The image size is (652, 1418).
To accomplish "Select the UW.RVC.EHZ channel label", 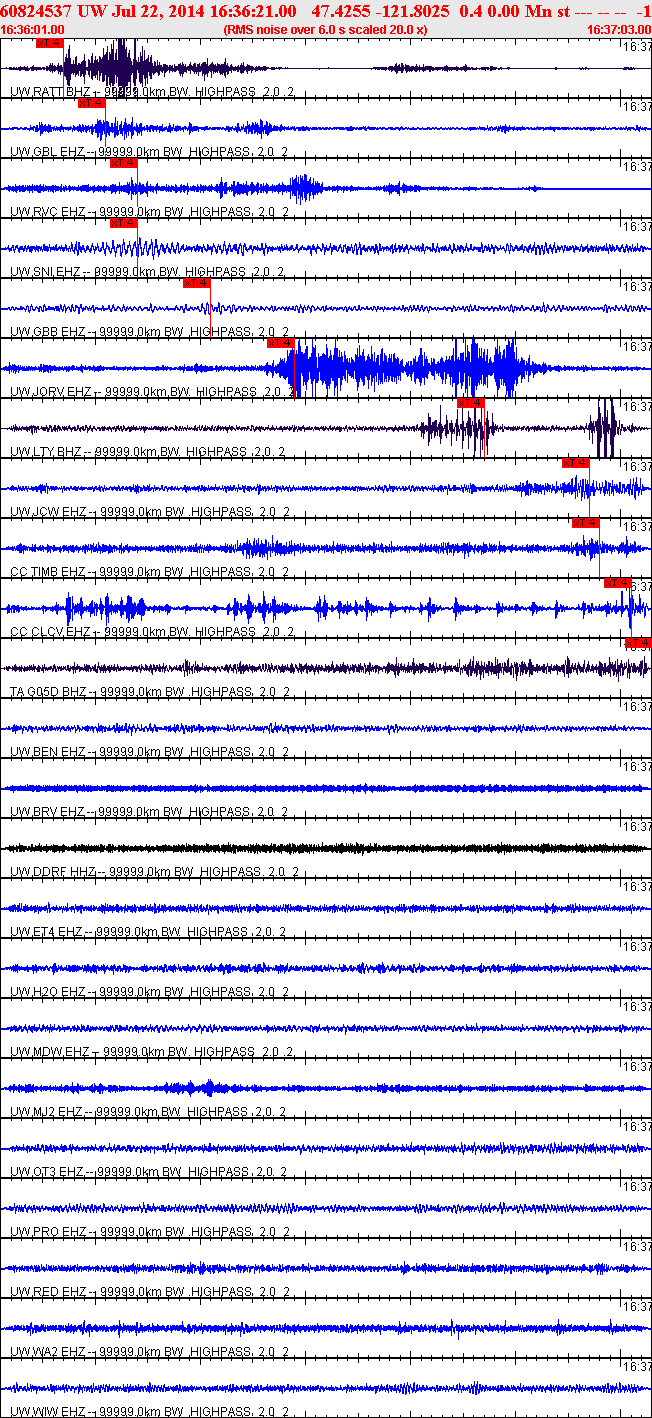I will [150, 212].
